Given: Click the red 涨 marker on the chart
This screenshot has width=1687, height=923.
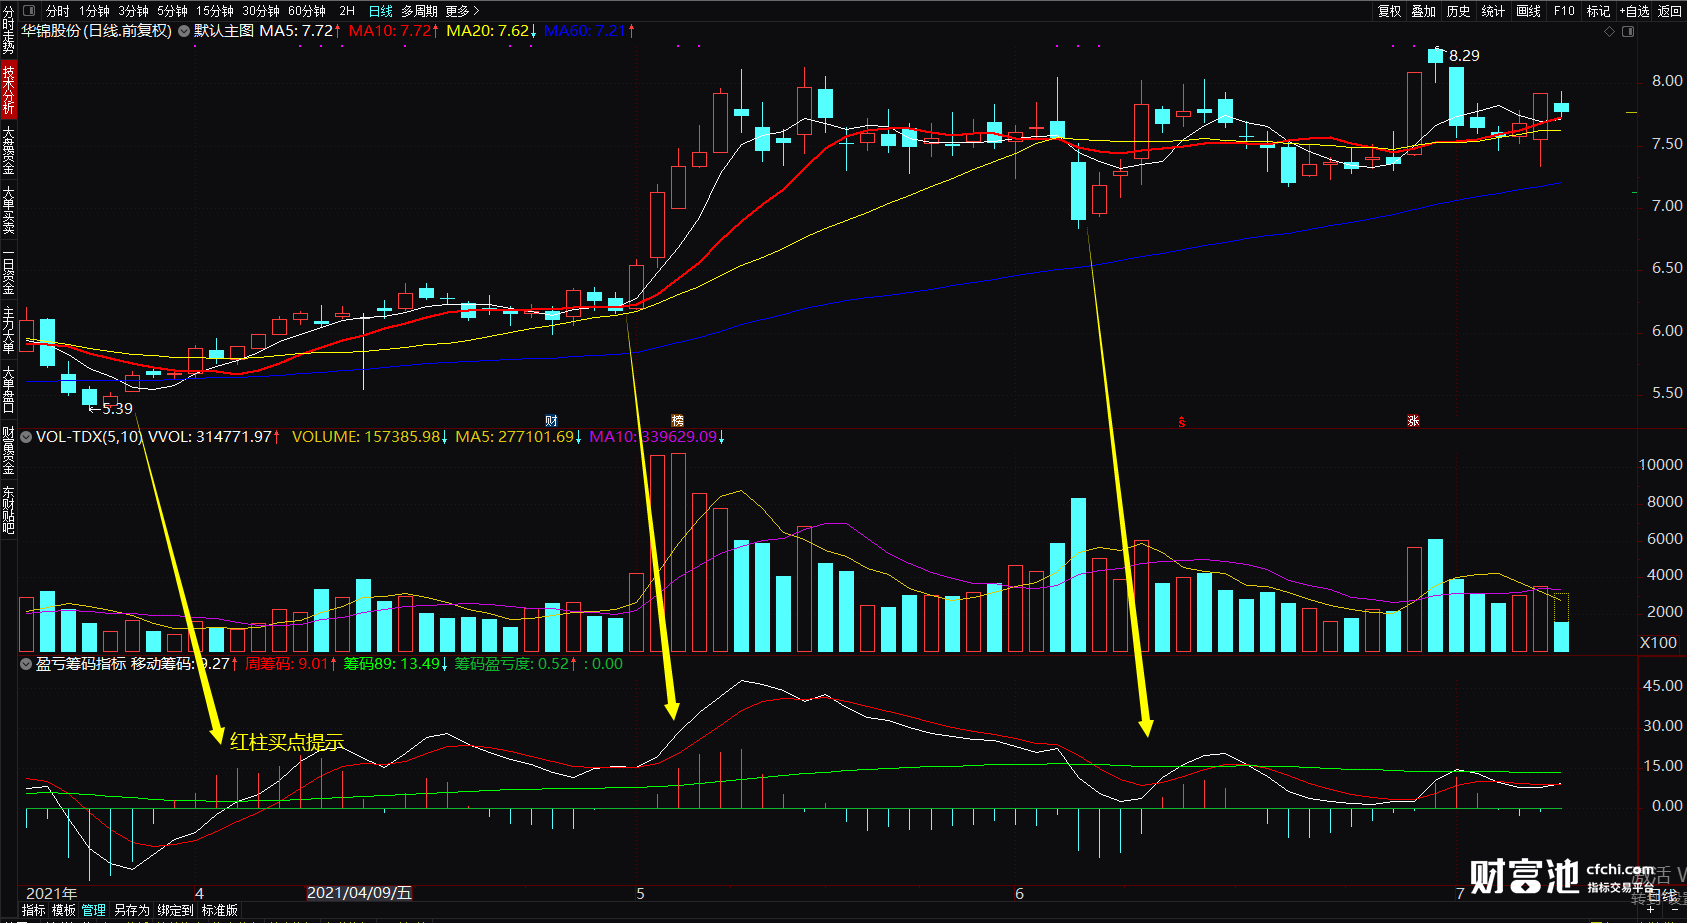Looking at the screenshot, I should (1413, 421).
